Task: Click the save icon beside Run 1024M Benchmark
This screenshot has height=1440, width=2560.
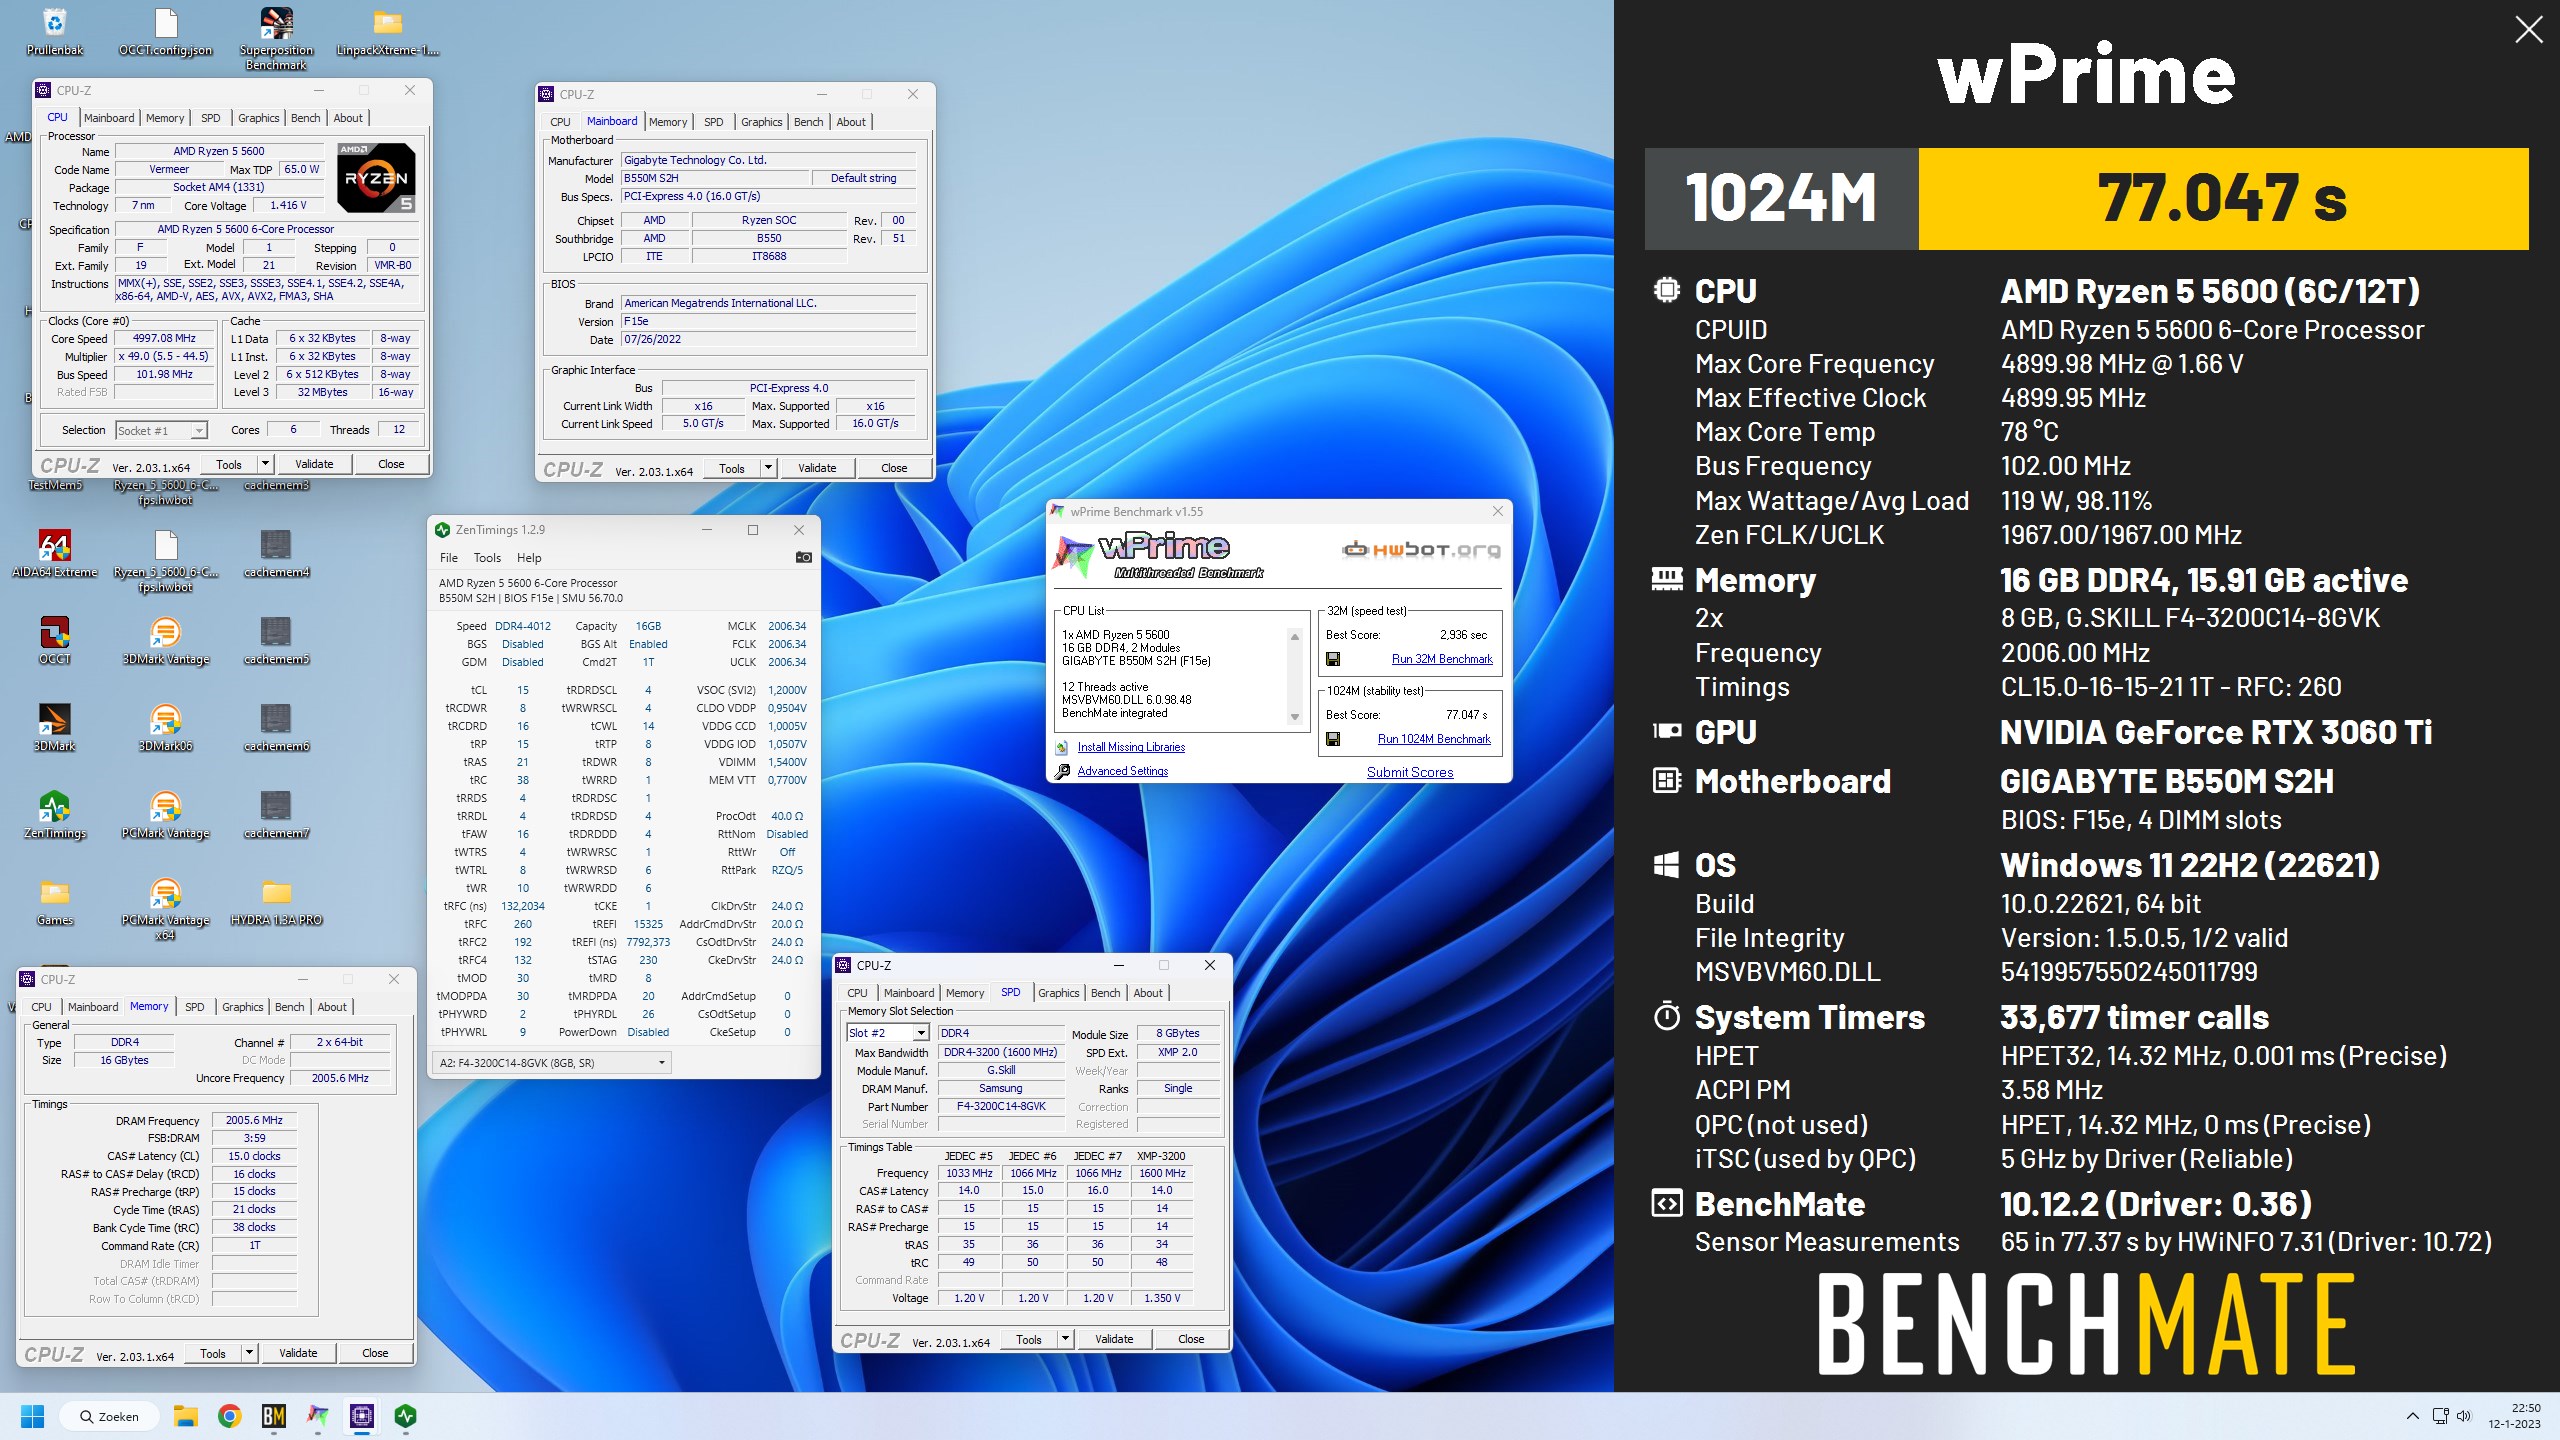Action: pyautogui.click(x=1332, y=739)
